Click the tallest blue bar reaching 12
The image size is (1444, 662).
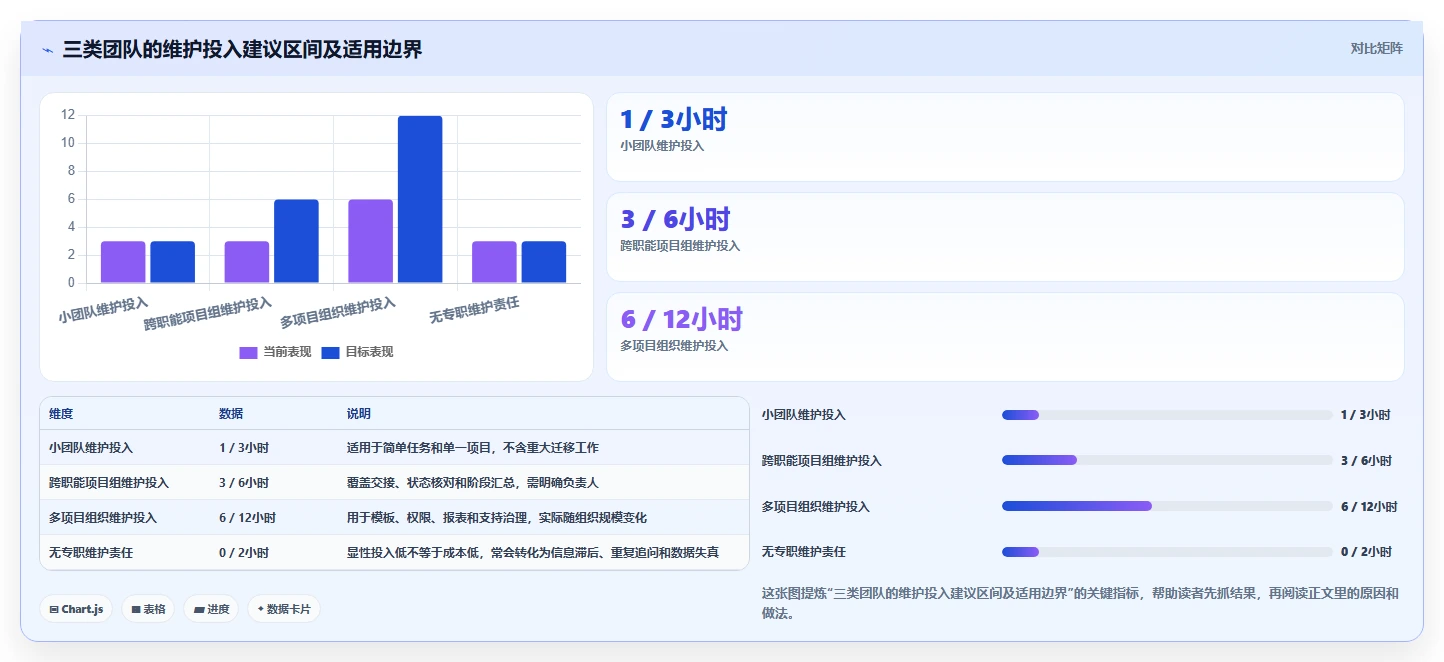420,199
